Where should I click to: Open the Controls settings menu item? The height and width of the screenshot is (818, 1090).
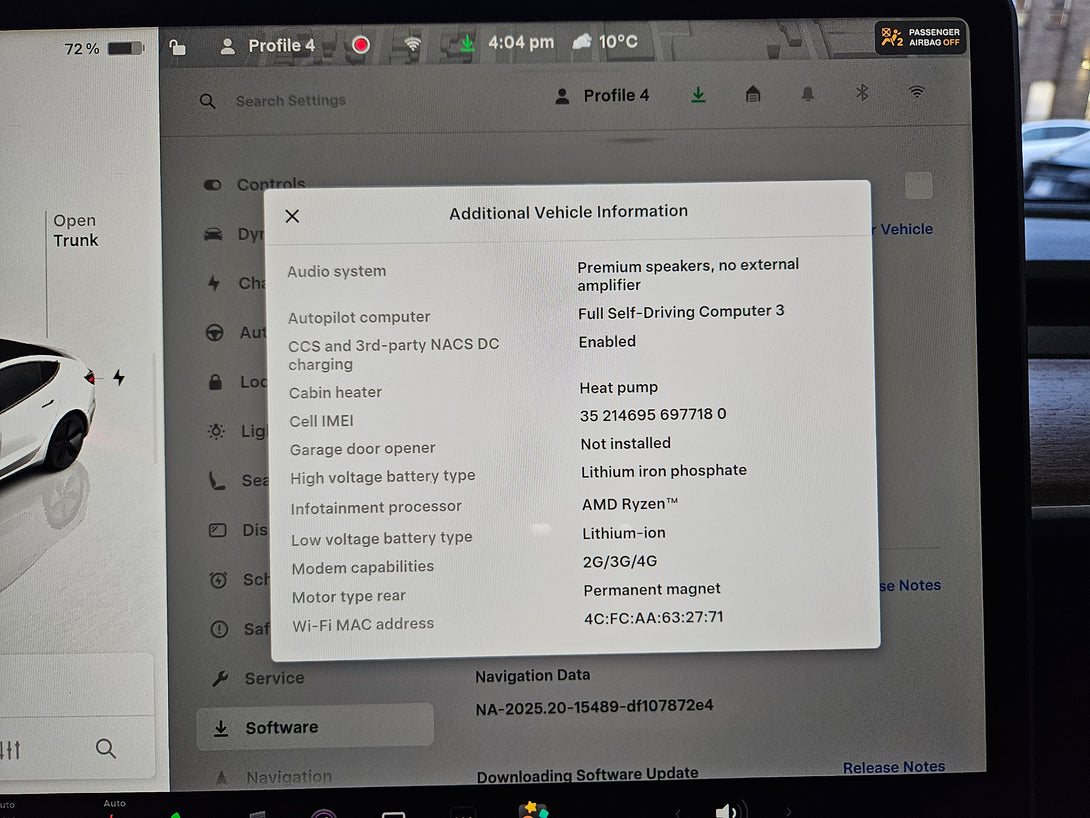[270, 185]
